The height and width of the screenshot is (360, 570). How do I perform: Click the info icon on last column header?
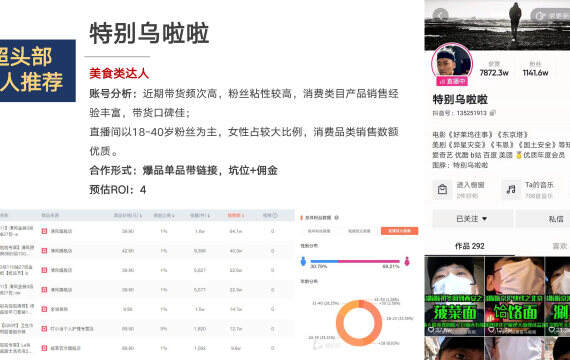pyautogui.click(x=275, y=215)
